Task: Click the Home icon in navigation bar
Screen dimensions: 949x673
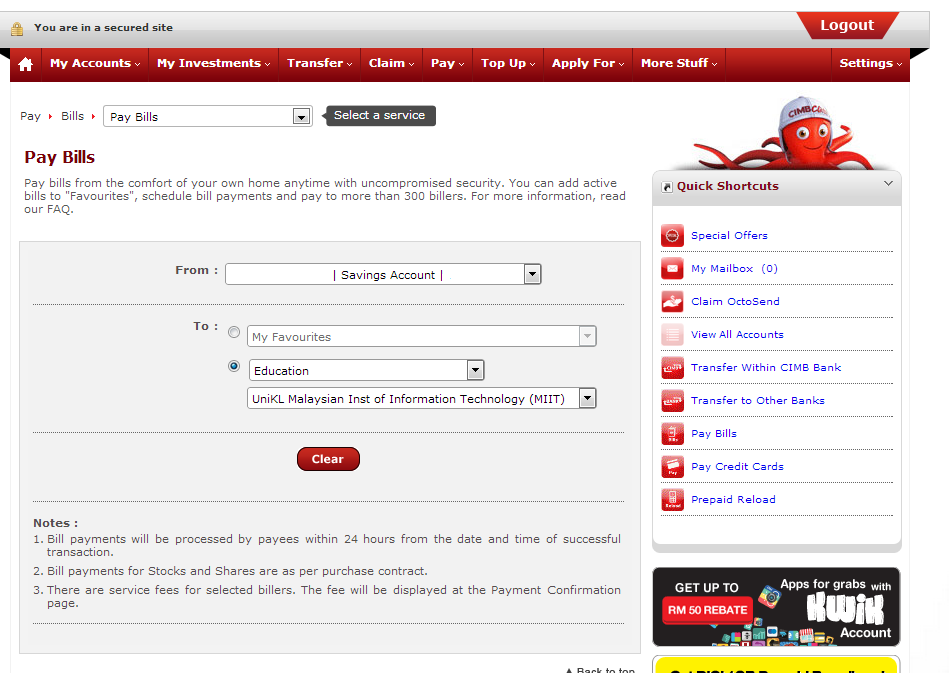Action: pos(25,64)
